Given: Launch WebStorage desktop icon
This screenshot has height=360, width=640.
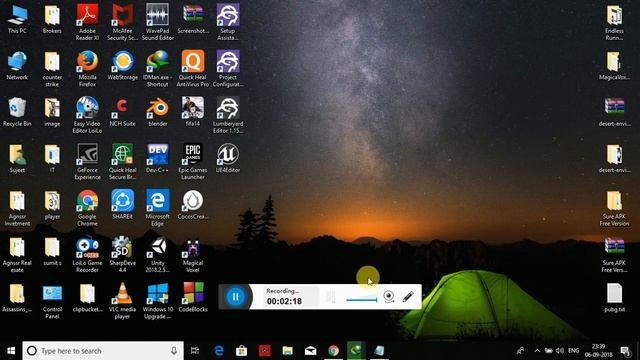Looking at the screenshot, I should [122, 65].
